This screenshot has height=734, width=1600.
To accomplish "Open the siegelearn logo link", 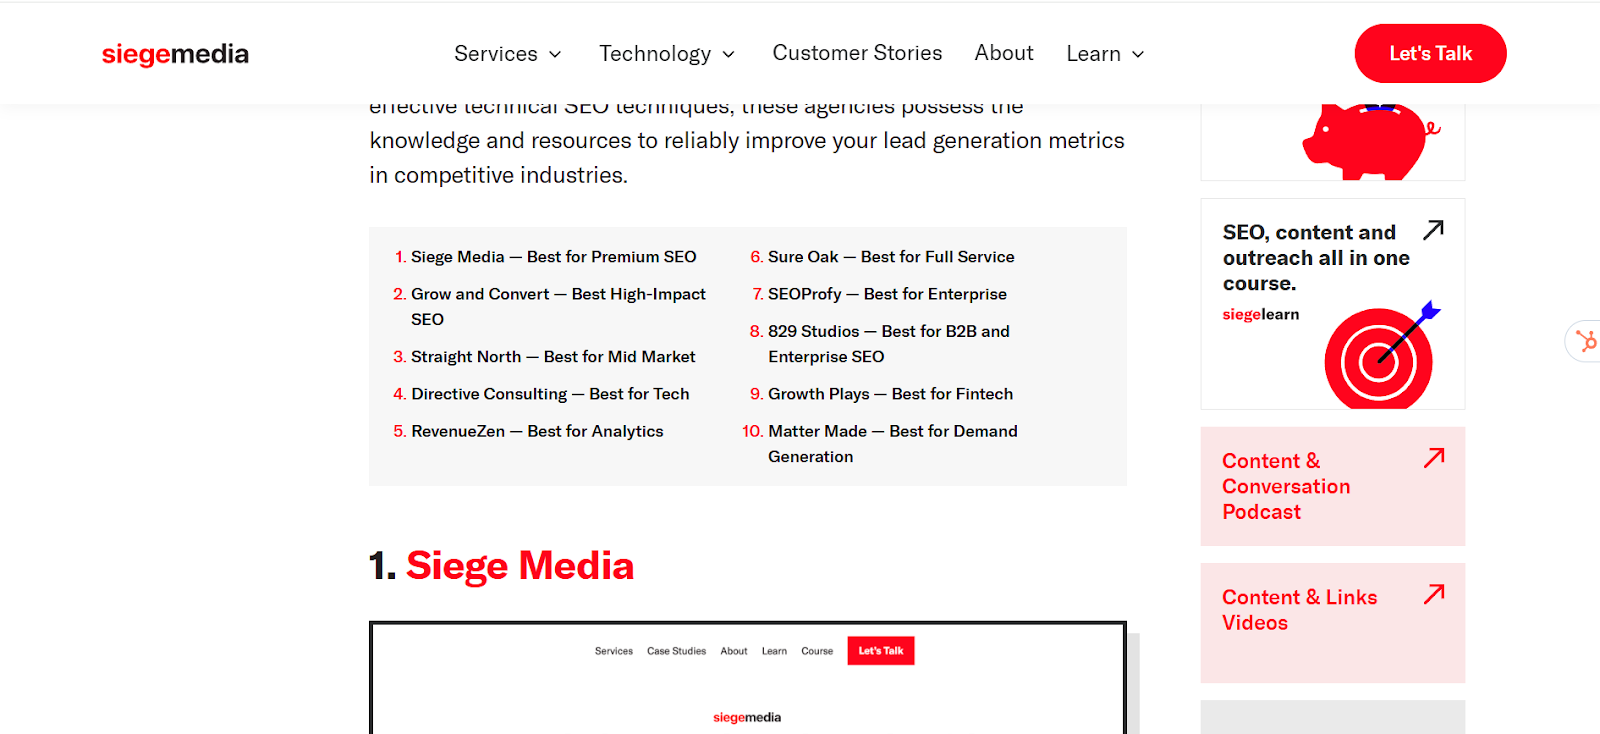I will [1261, 315].
